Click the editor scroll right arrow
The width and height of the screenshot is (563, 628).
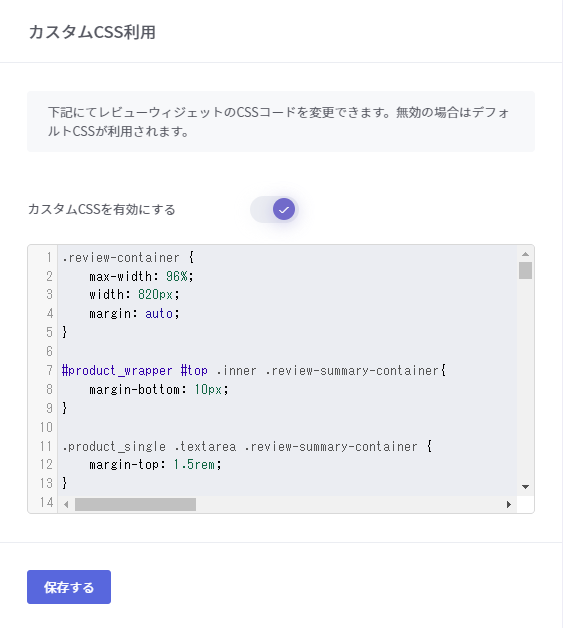(509, 505)
